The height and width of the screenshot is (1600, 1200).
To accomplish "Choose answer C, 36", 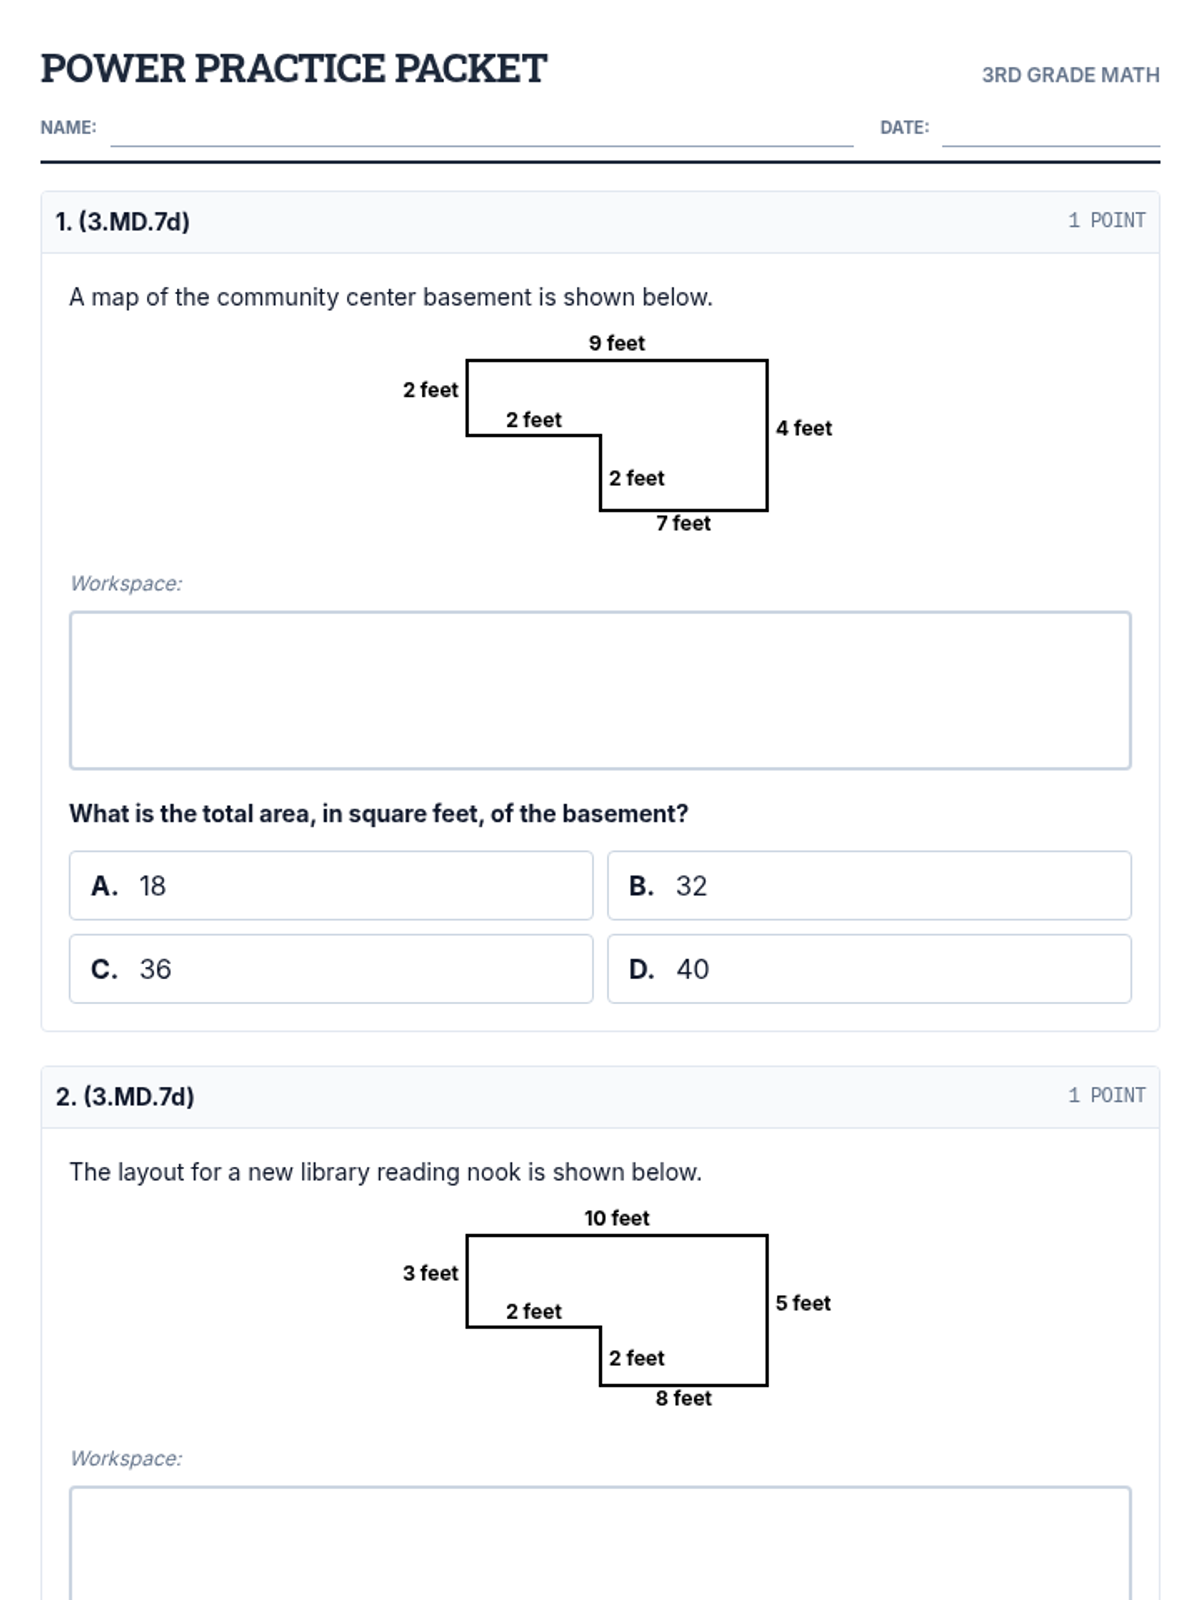I will (331, 969).
